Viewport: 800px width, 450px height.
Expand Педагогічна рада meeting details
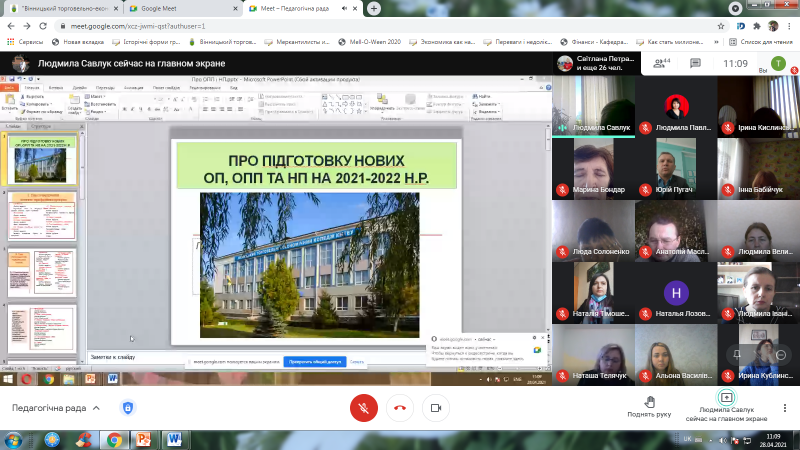(56, 408)
